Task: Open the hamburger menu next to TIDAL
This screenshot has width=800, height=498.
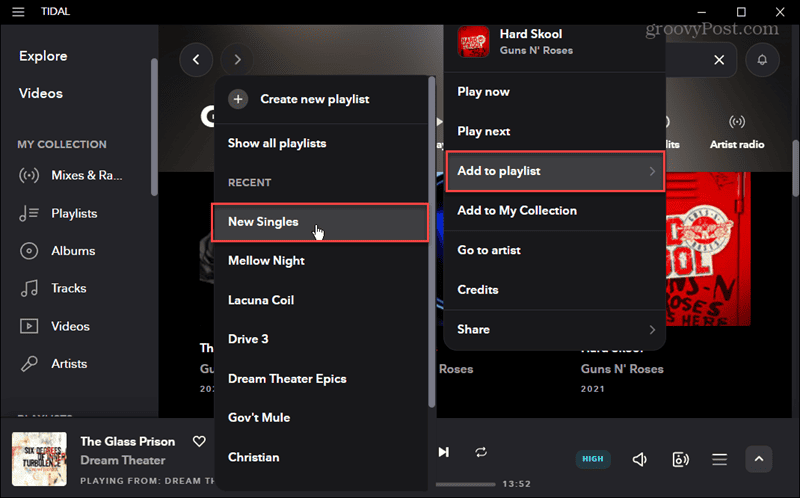Action: point(18,12)
